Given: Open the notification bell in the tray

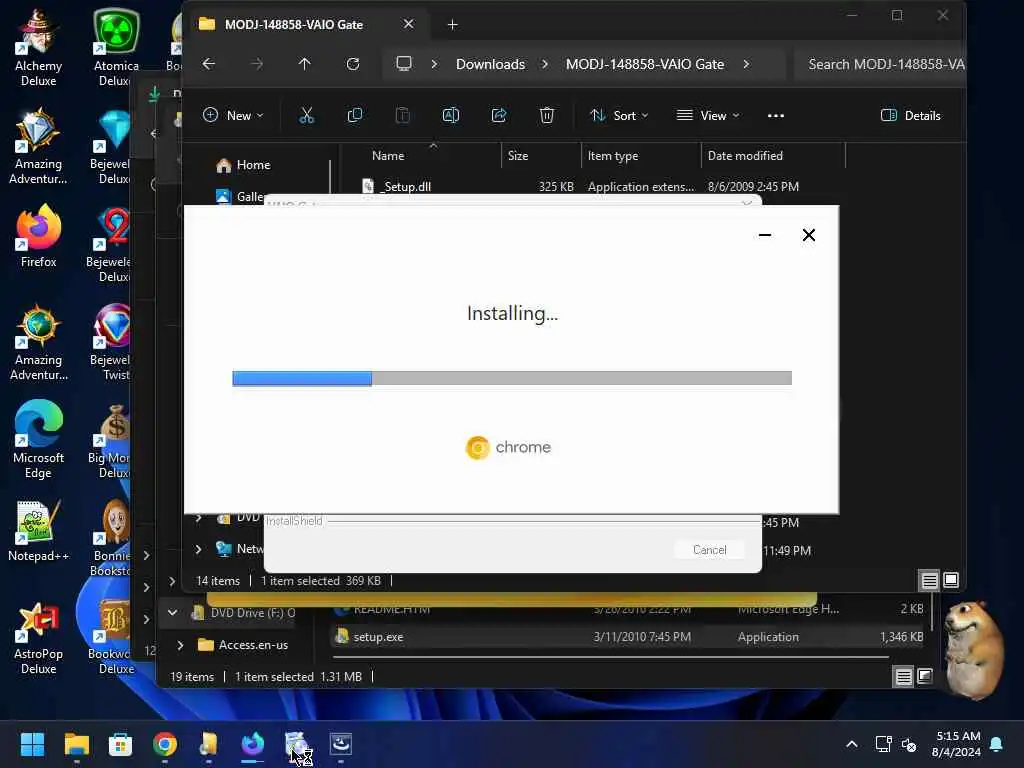Looking at the screenshot, I should click(x=997, y=744).
